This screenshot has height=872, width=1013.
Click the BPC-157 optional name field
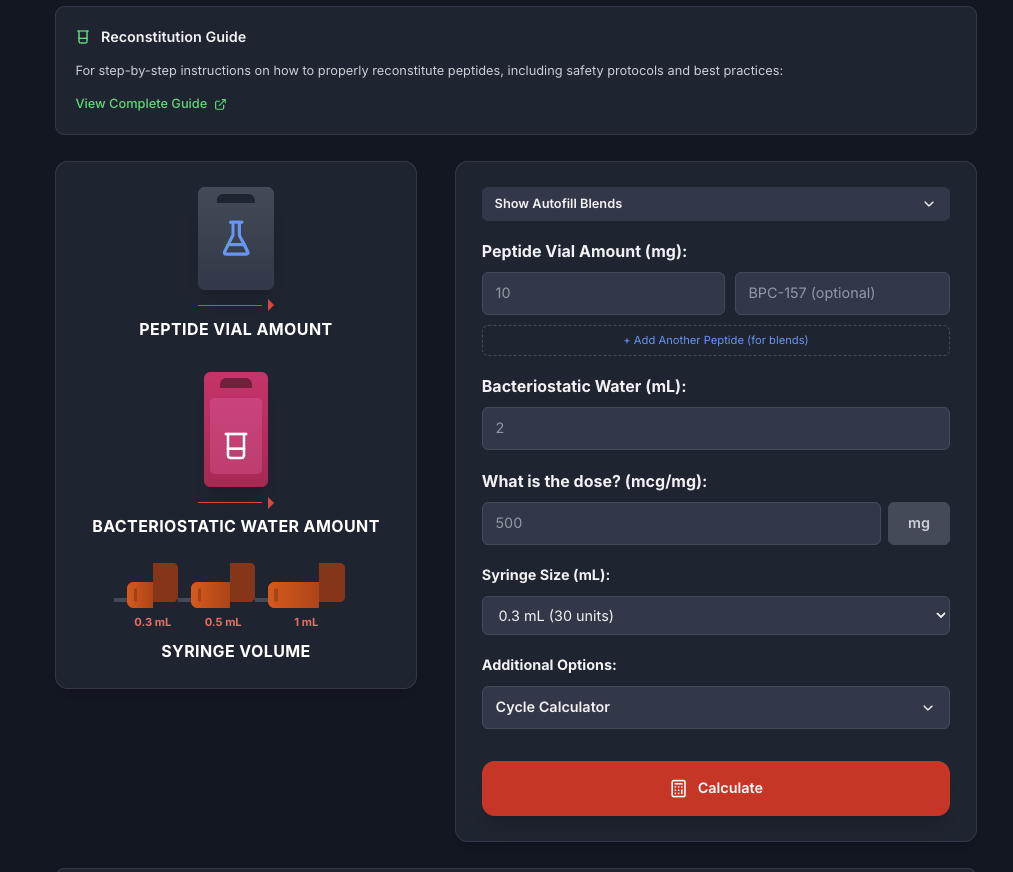(841, 293)
